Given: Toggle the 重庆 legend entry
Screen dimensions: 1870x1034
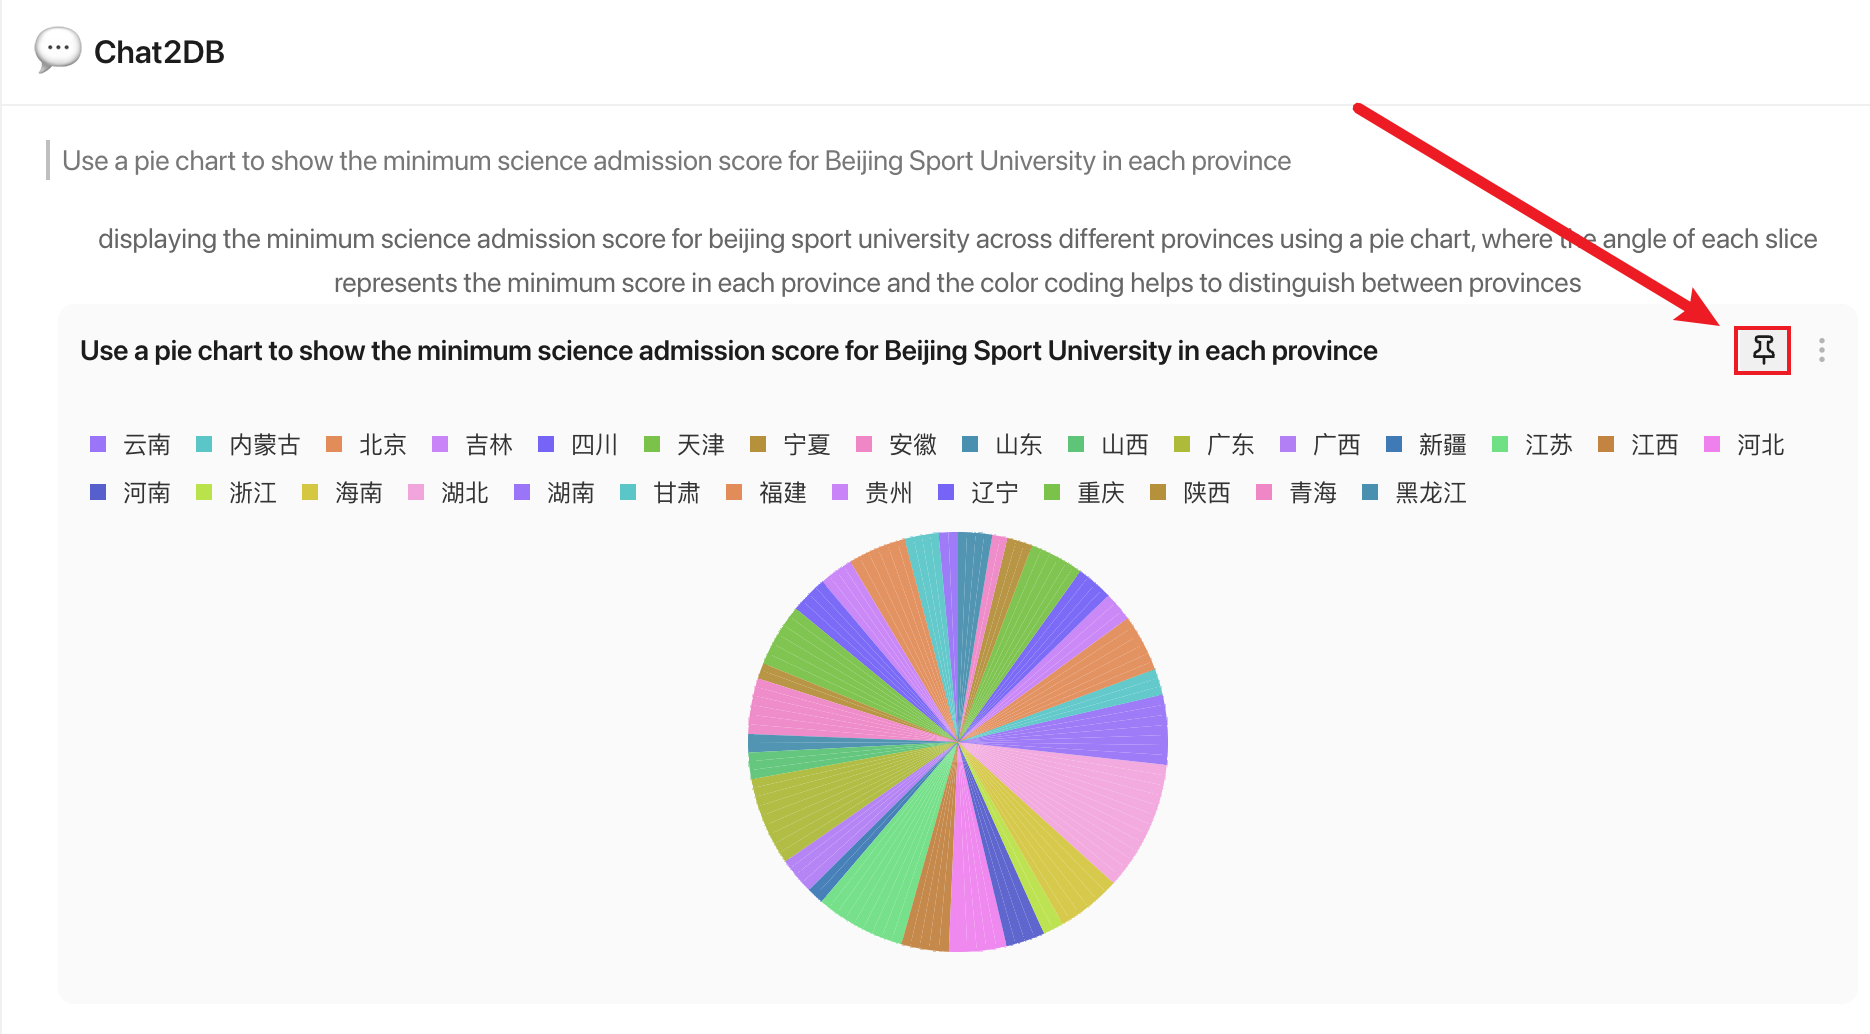Looking at the screenshot, I should pyautogui.click(x=1084, y=492).
